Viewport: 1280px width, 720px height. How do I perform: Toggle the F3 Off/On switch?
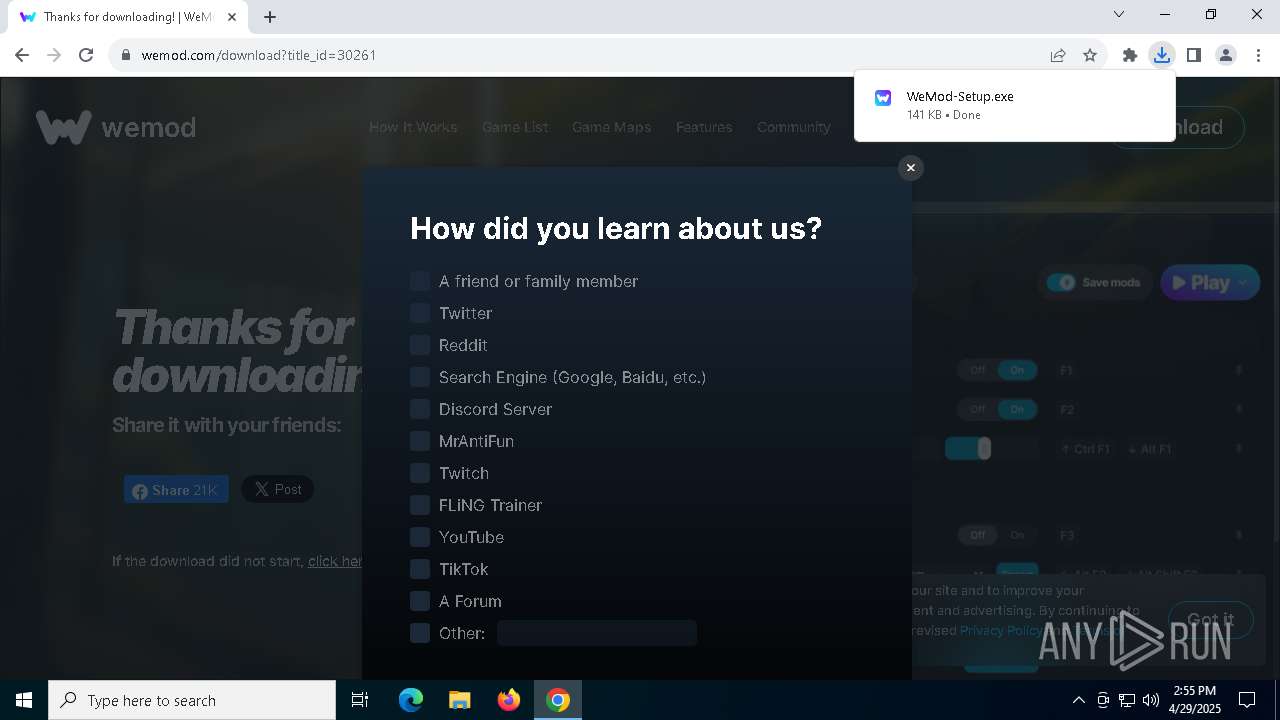coord(997,535)
